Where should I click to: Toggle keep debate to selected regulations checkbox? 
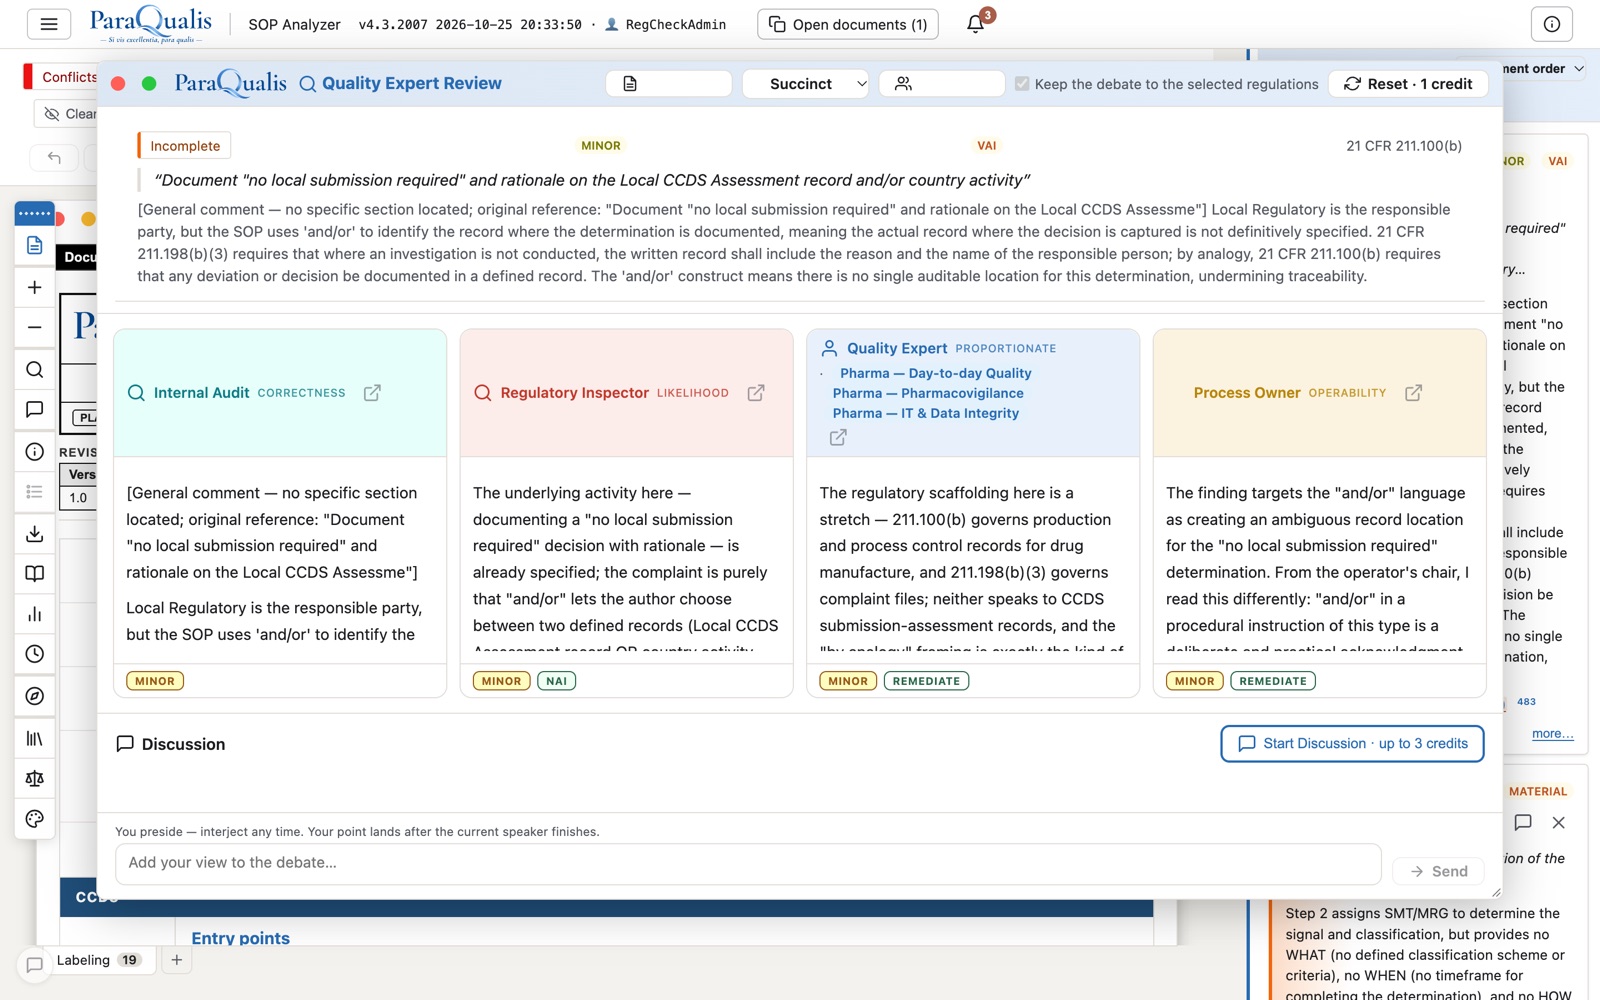[1021, 84]
